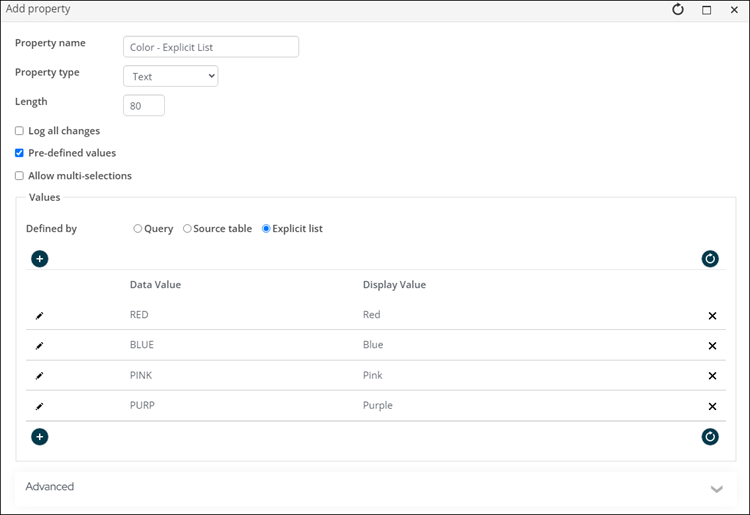Remove the Red value with X icon
Screen dimensions: 750x515
[712, 315]
